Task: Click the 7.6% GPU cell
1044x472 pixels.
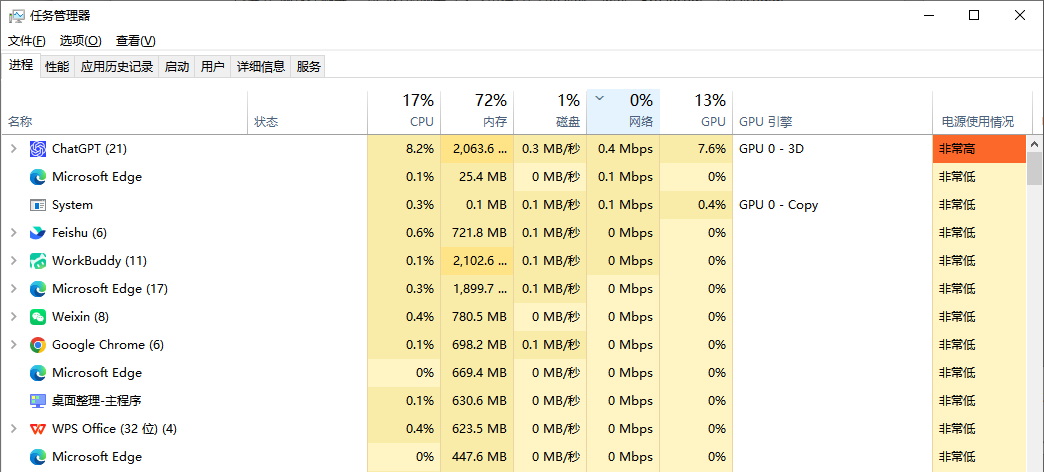Action: 696,149
